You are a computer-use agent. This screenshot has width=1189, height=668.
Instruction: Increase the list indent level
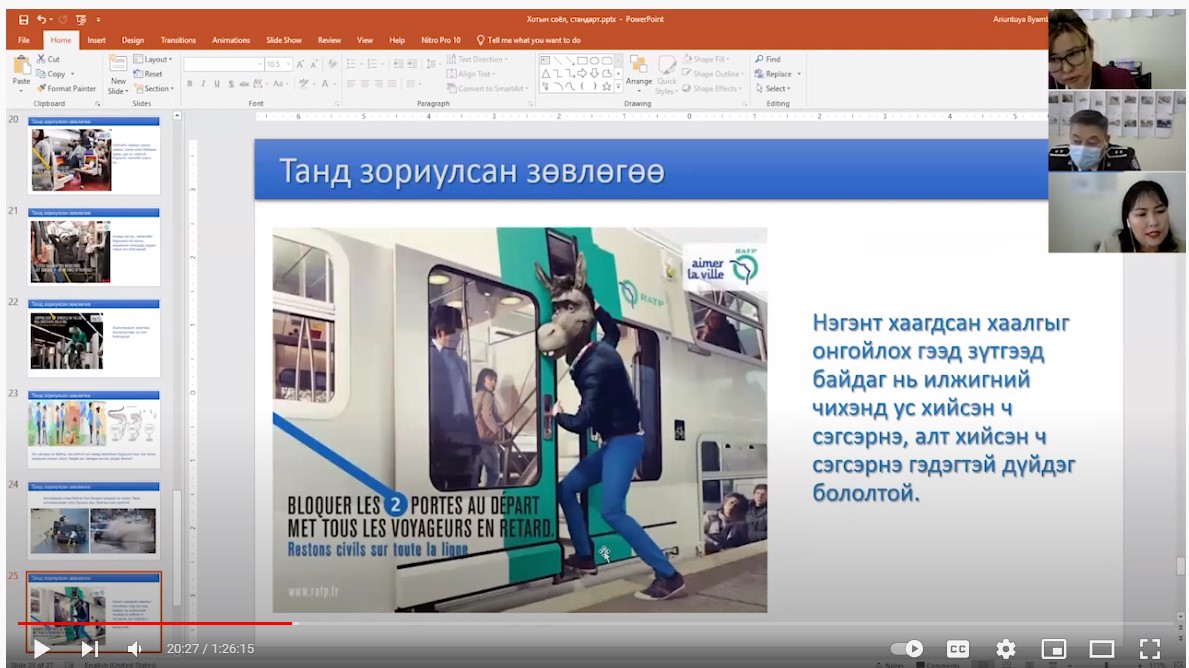[411, 64]
